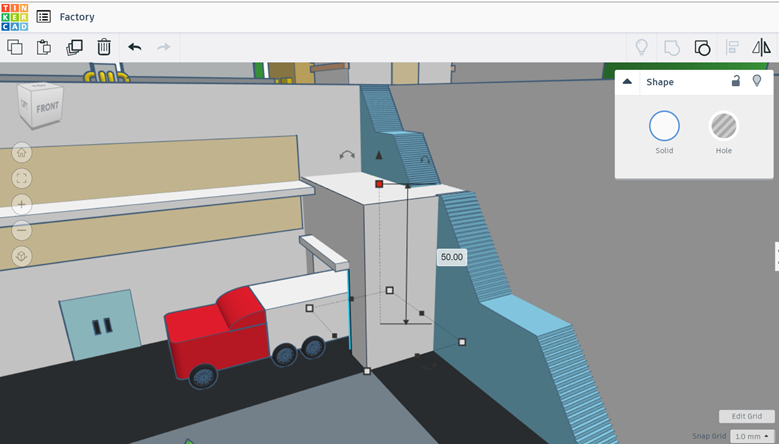The image size is (779, 444).
Task: Open the Align tool
Action: pos(732,48)
